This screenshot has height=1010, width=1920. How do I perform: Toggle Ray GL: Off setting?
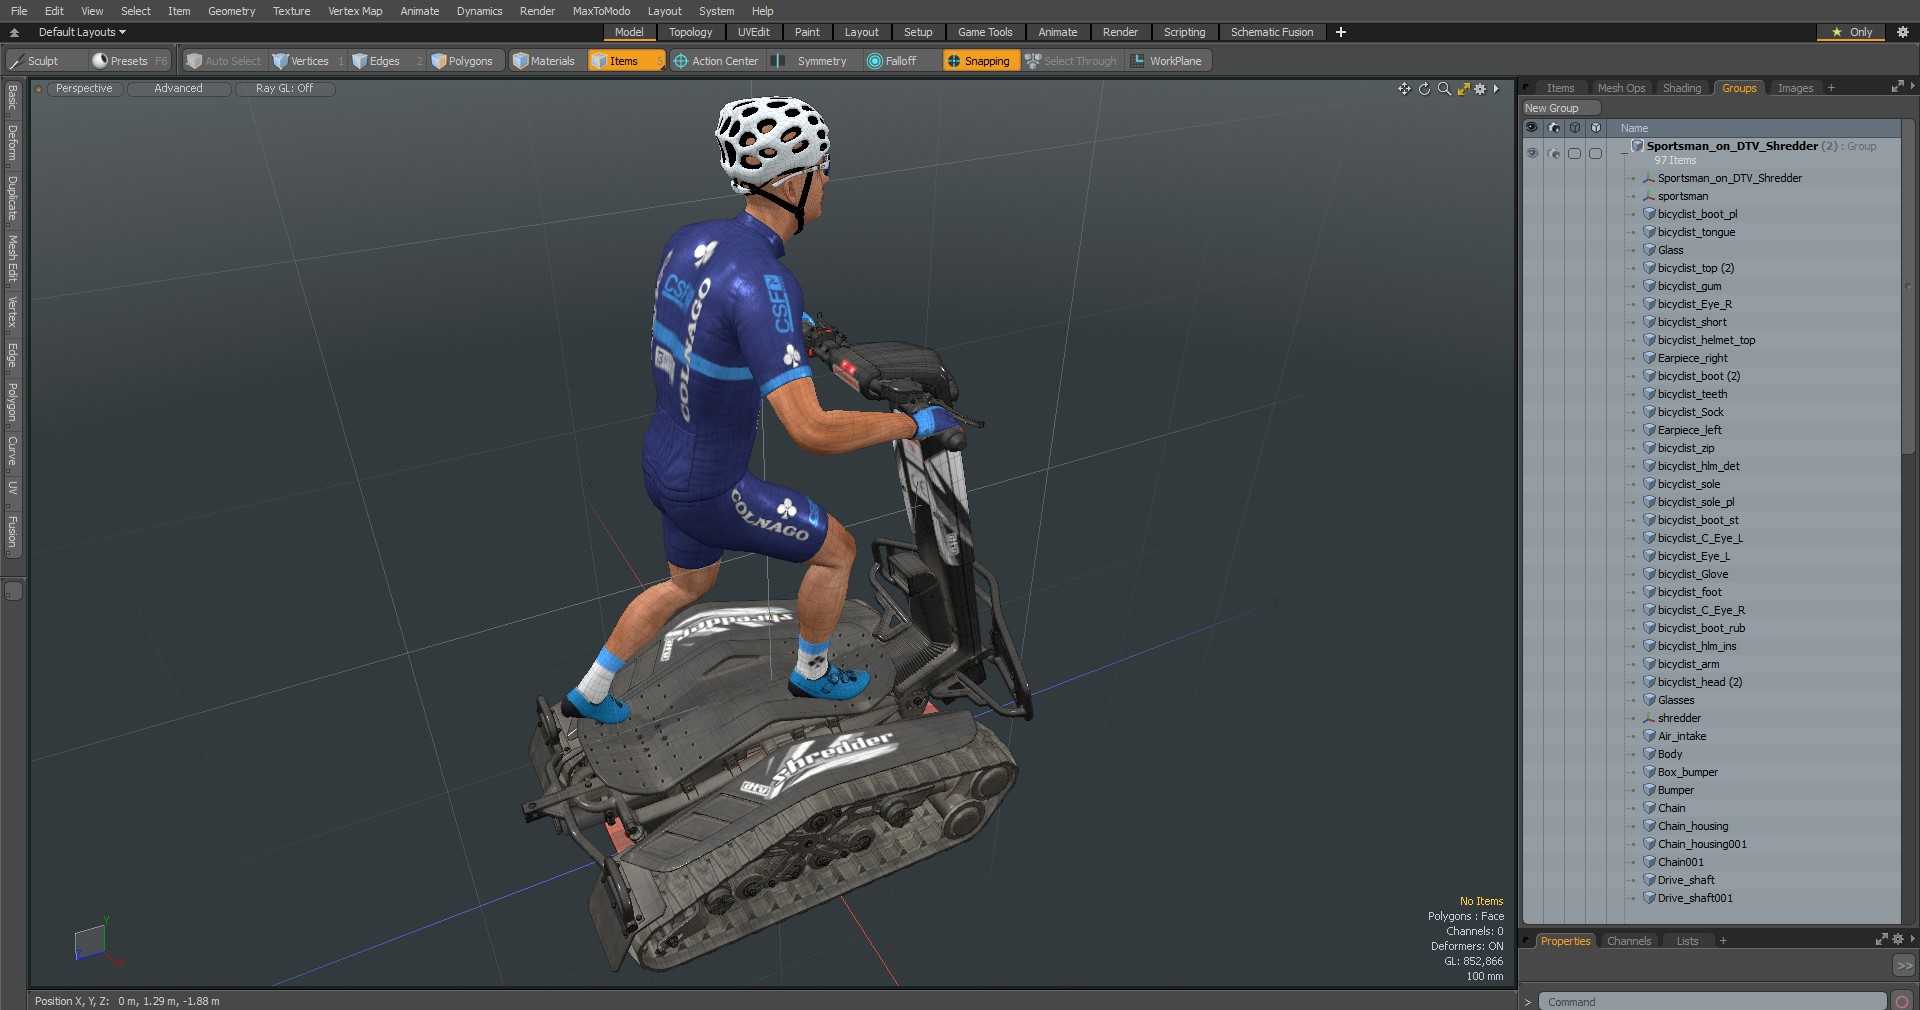[284, 88]
